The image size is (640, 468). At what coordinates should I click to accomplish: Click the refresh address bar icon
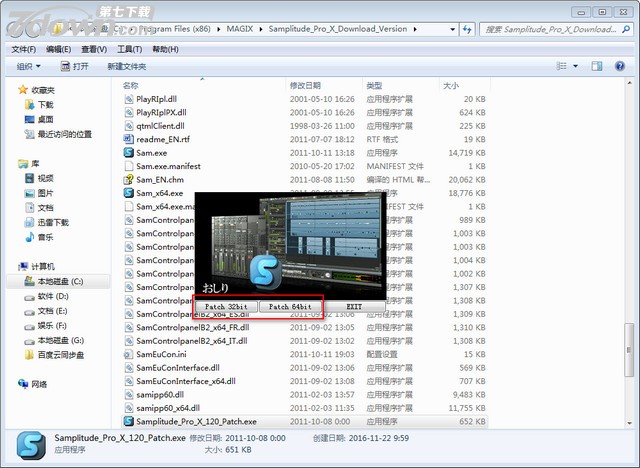(467, 29)
